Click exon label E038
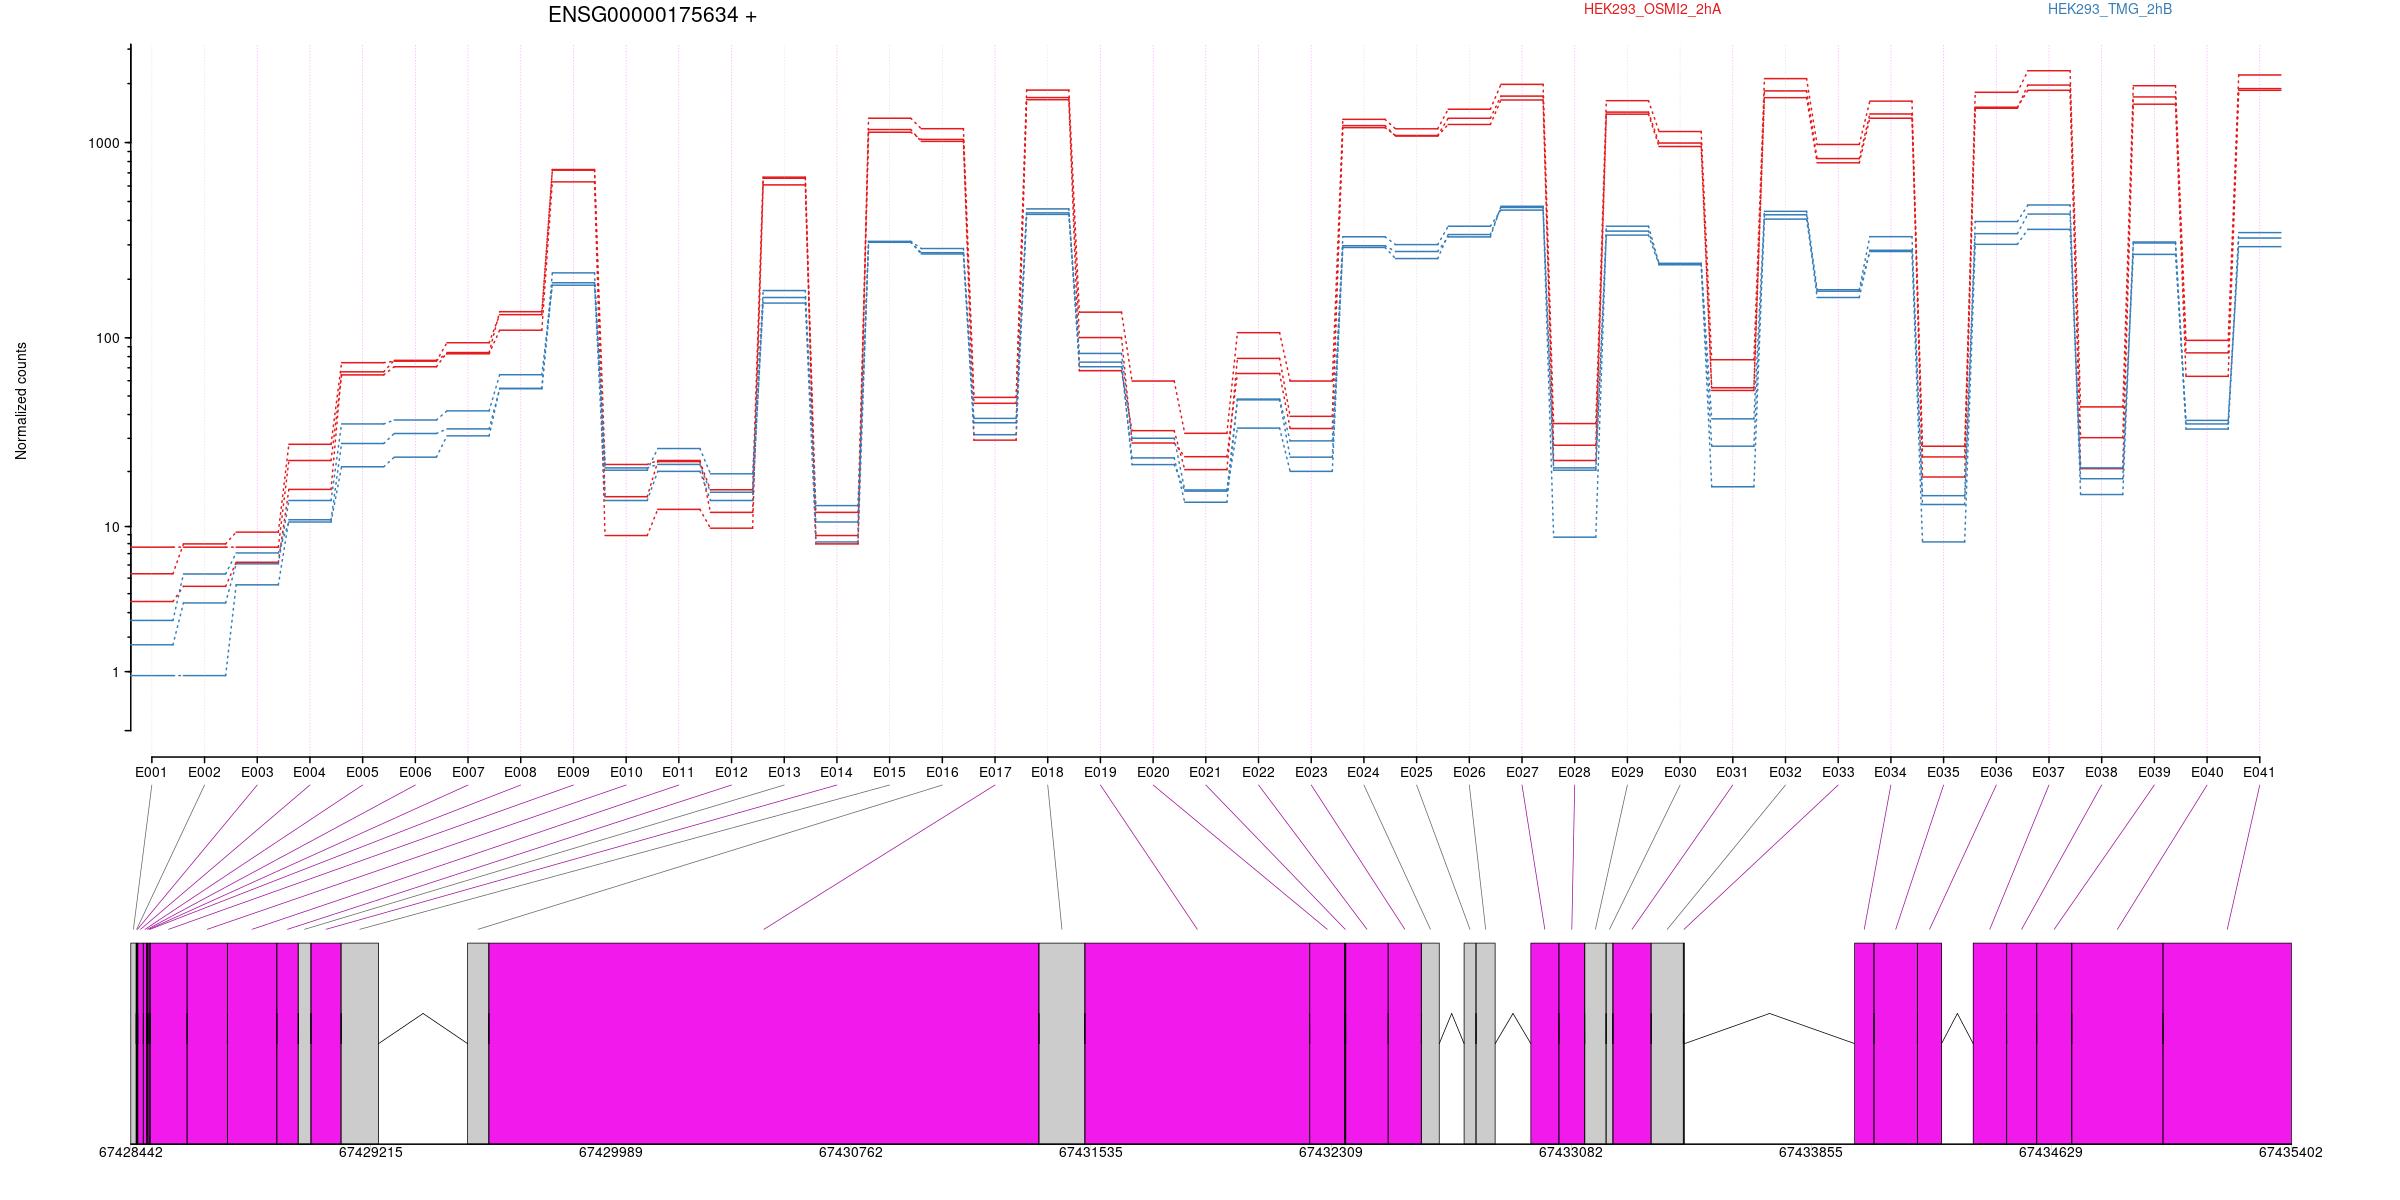The height and width of the screenshot is (1200, 2400). coord(2101,772)
